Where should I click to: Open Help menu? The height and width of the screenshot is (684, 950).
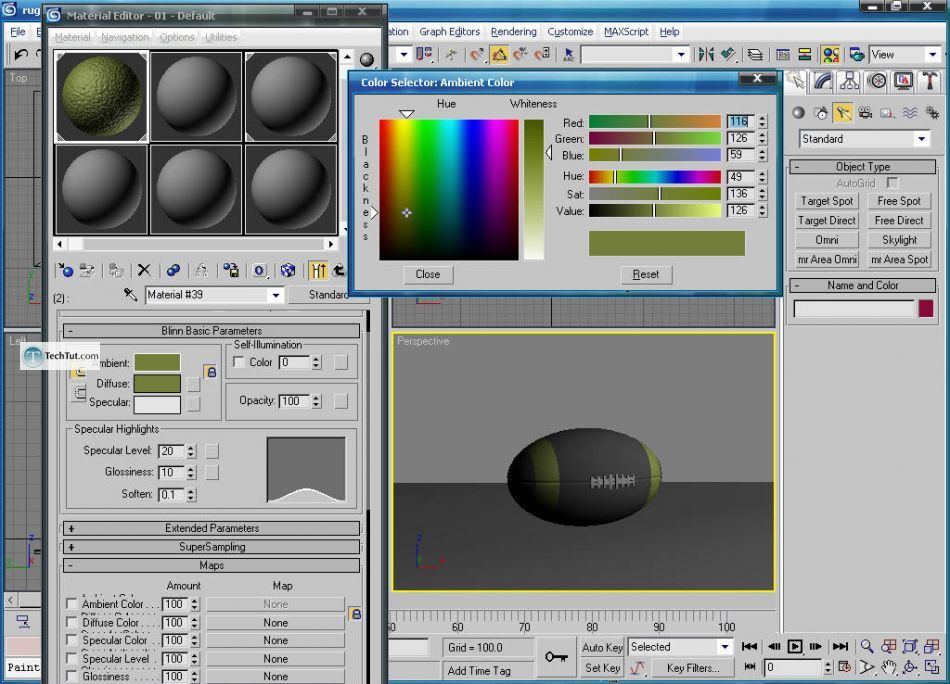(x=669, y=32)
